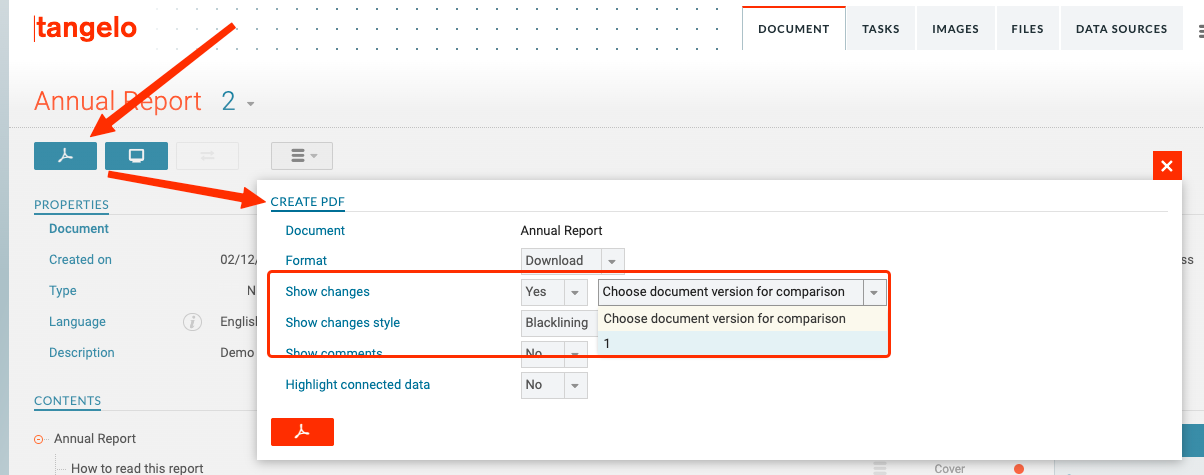This screenshot has height=475, width=1204.
Task: Open the Images tab
Action: pos(955,29)
